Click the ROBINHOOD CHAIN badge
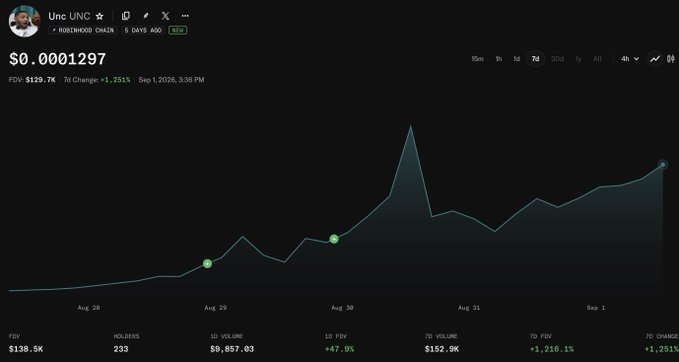The width and height of the screenshot is (679, 362). (x=82, y=30)
